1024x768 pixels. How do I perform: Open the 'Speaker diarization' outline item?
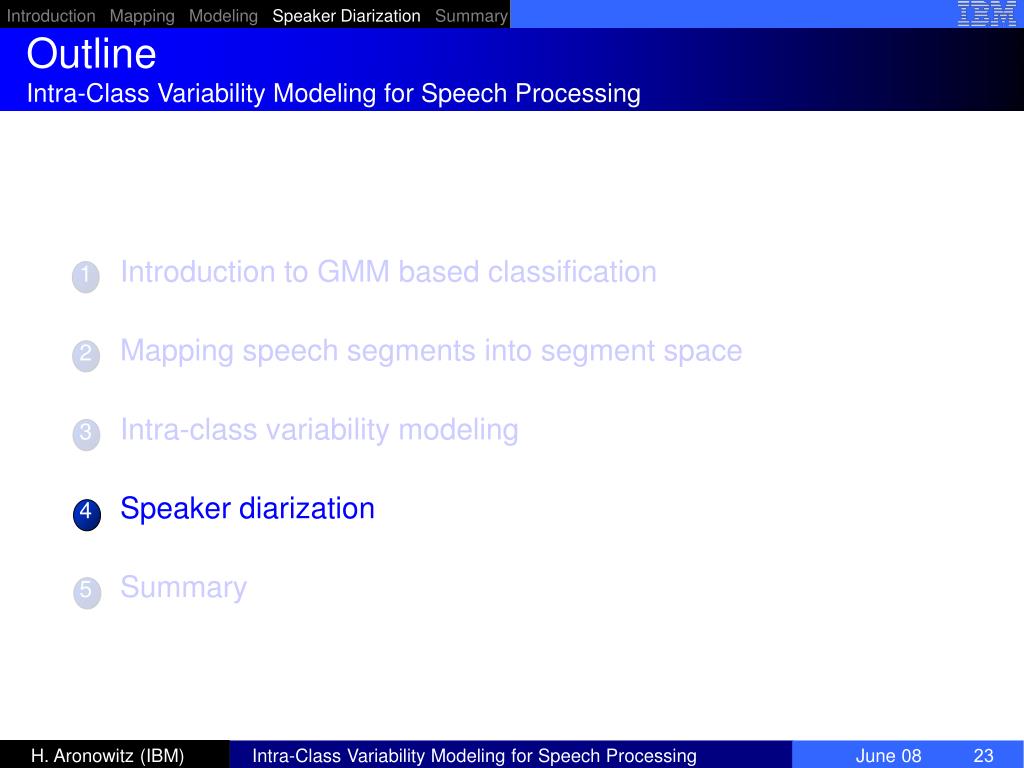[x=248, y=509]
